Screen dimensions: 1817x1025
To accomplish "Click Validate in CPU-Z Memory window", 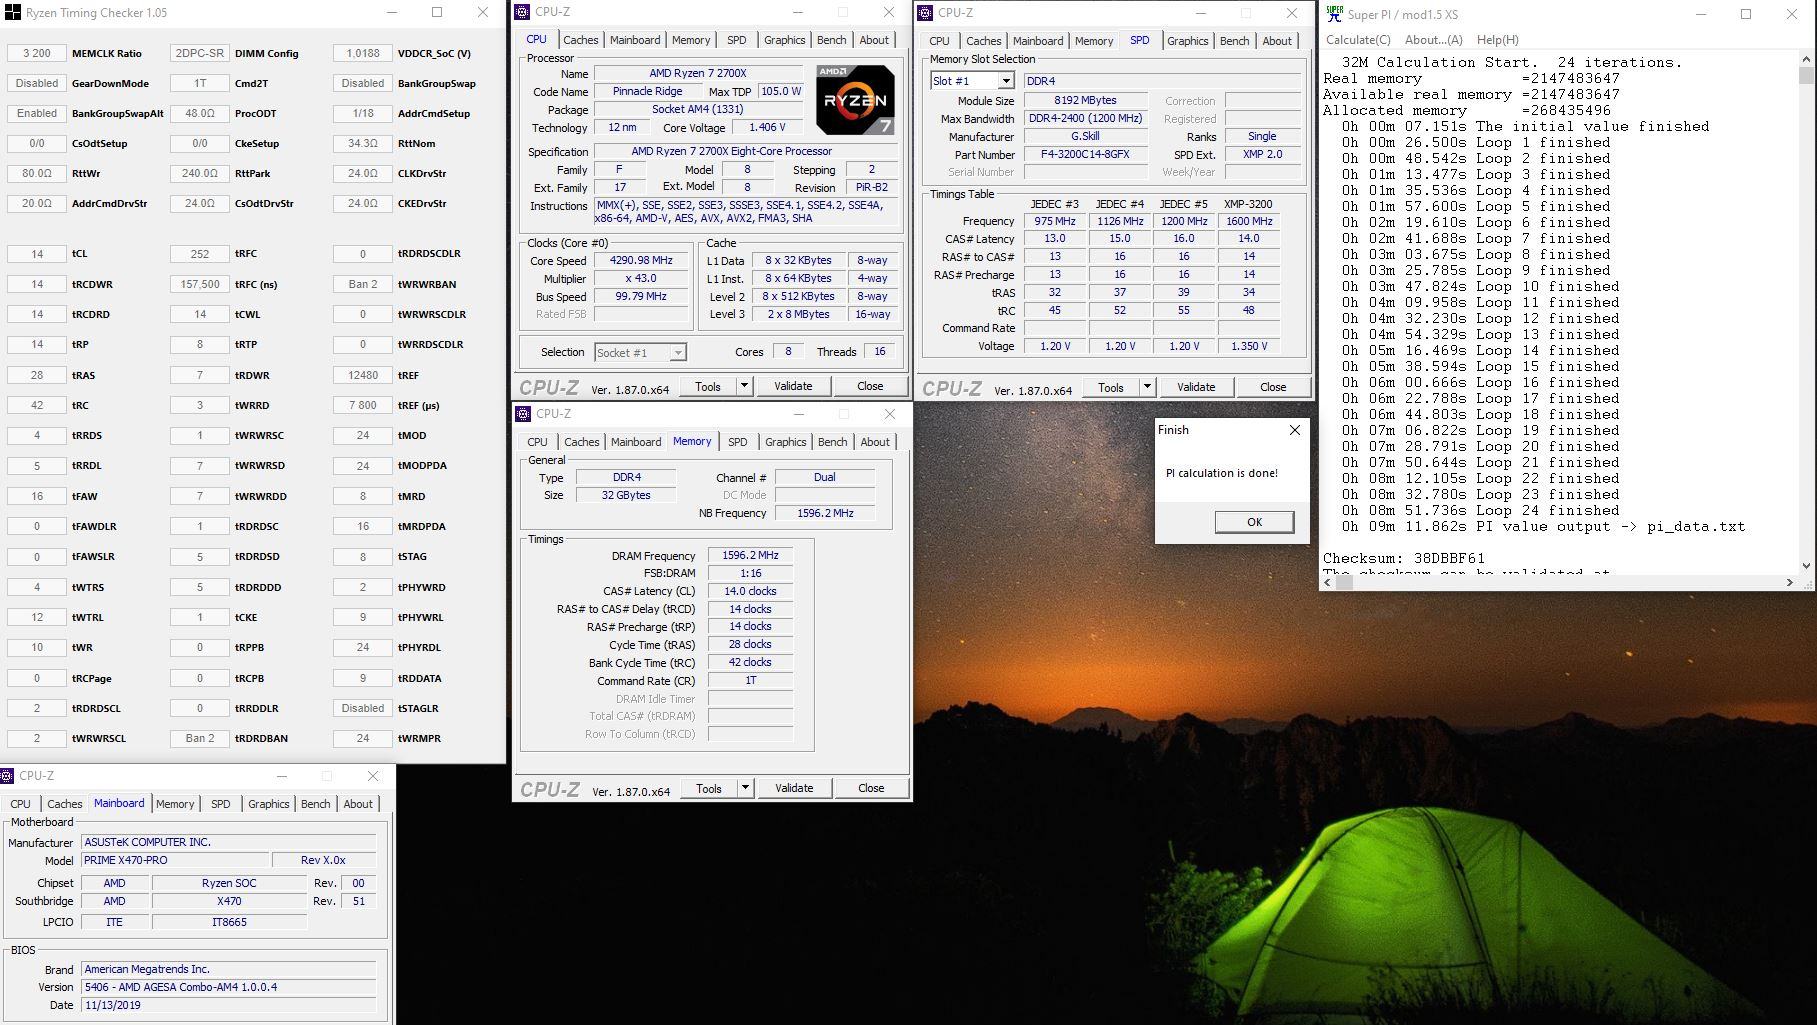I will pyautogui.click(x=794, y=788).
